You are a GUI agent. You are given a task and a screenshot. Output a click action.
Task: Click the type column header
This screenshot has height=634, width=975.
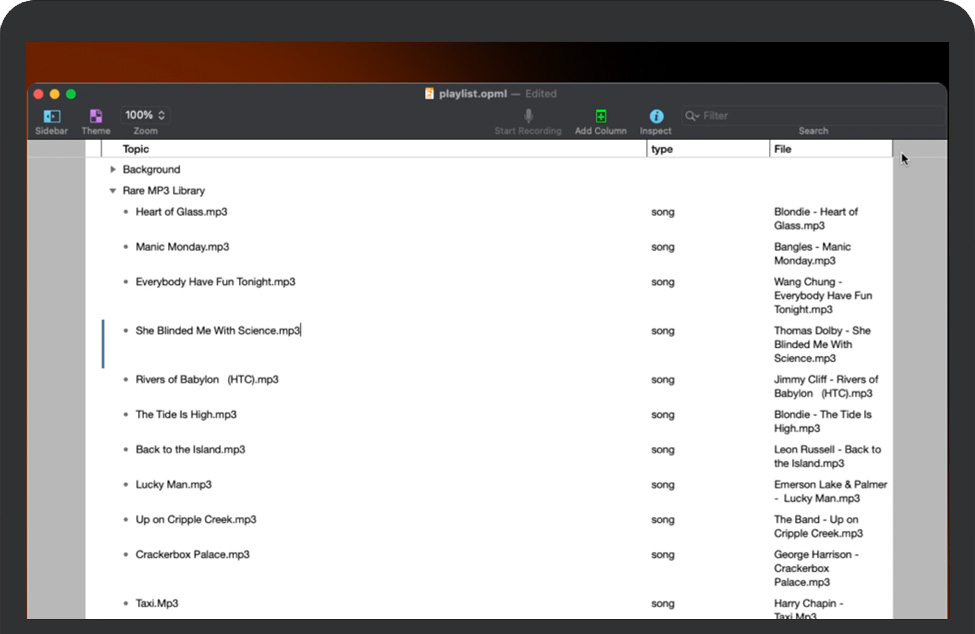pyautogui.click(x=662, y=149)
